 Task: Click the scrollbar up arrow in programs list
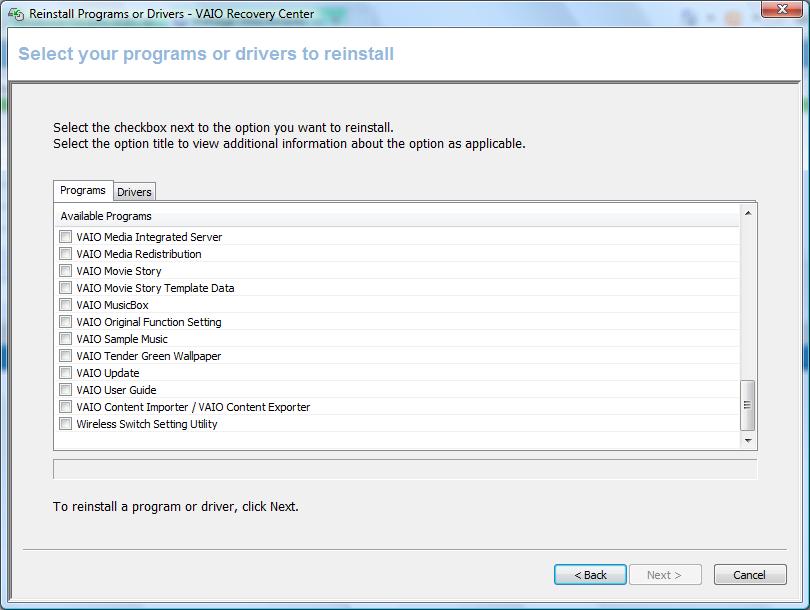(x=747, y=213)
